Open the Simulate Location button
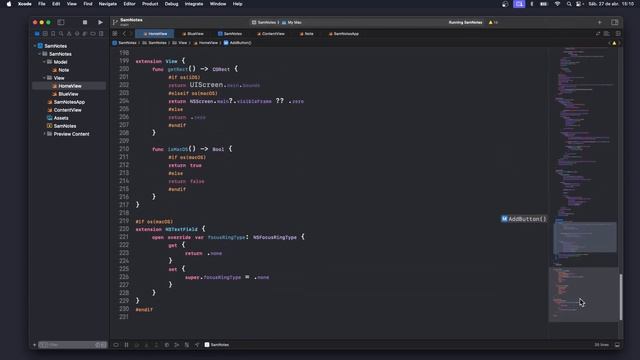This screenshot has height=360, width=640. (x=197, y=345)
